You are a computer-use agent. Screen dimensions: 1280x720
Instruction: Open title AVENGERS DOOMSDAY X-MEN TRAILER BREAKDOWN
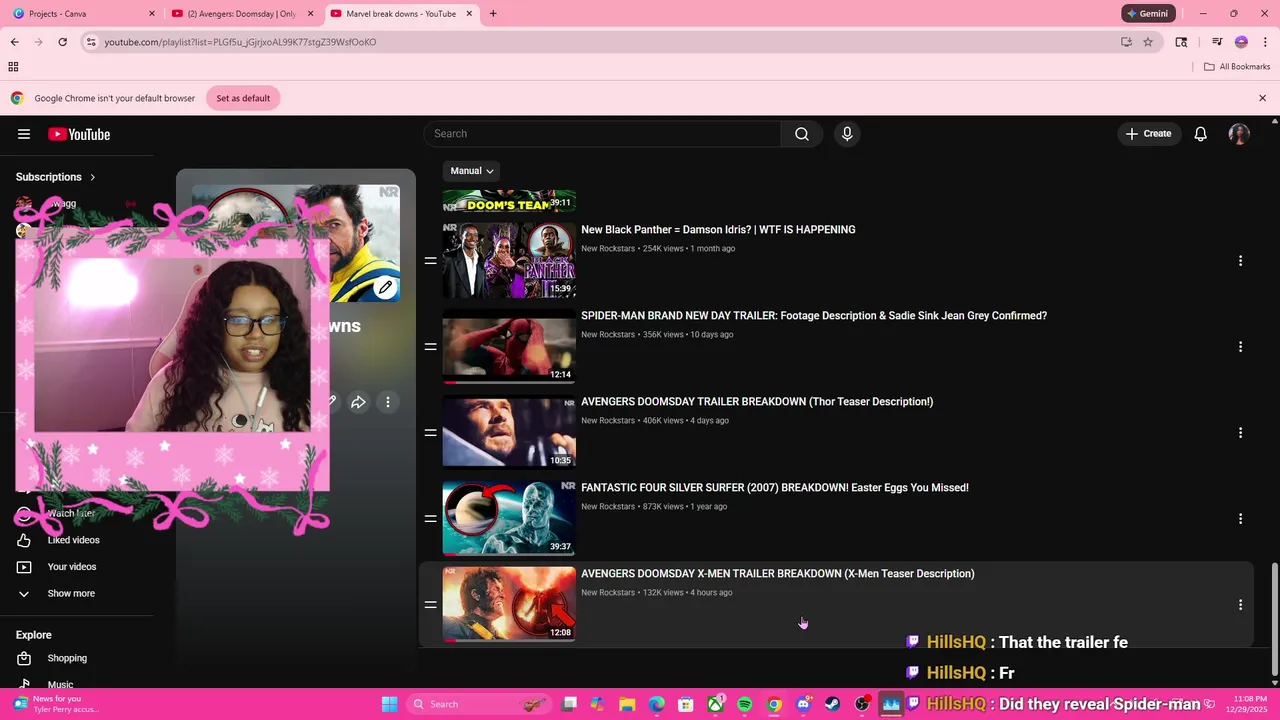click(x=778, y=574)
